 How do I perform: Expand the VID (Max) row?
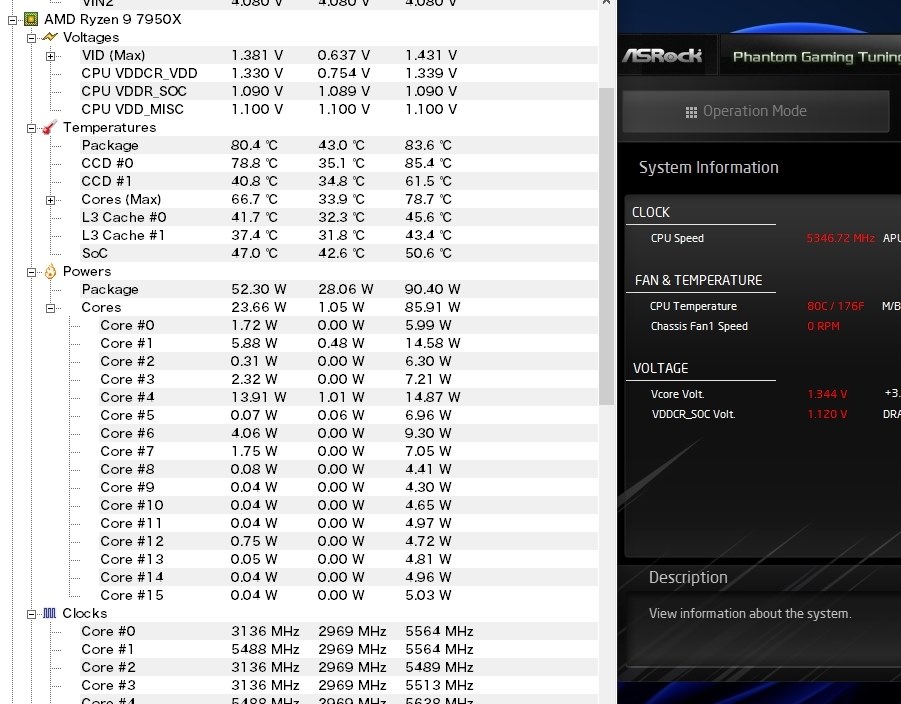pos(51,56)
